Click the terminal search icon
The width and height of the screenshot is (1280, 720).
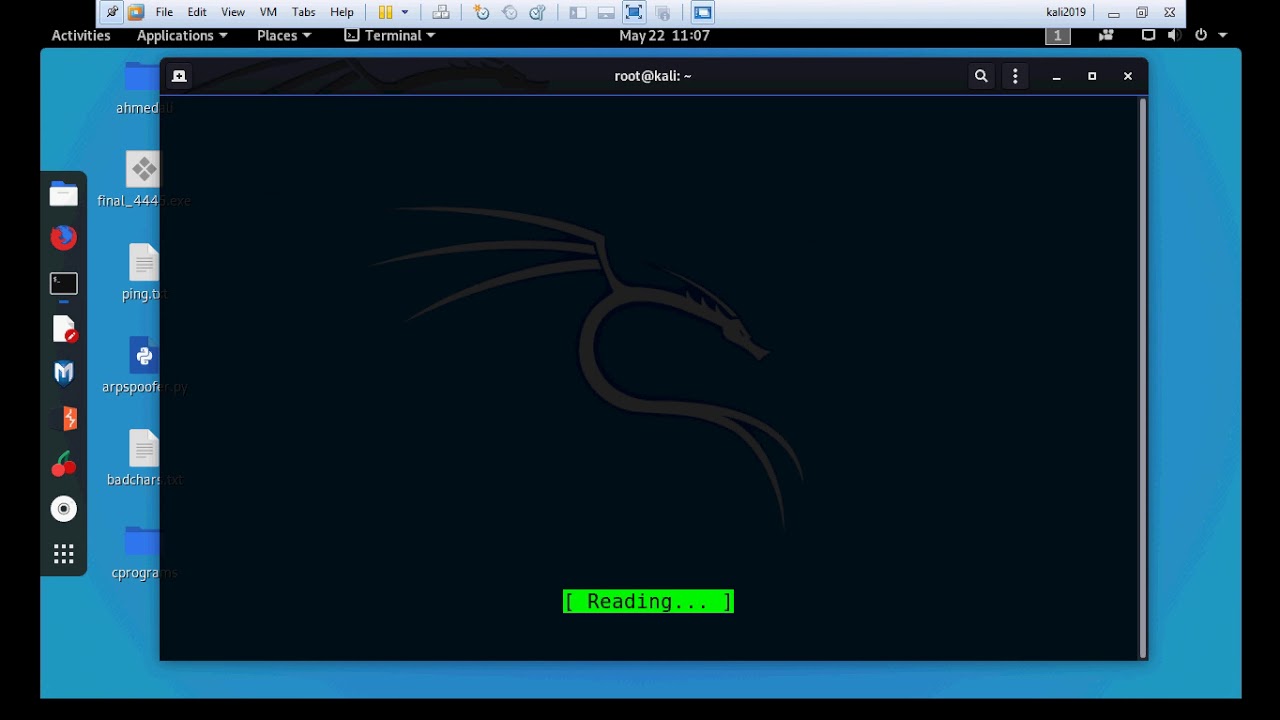pos(981,76)
